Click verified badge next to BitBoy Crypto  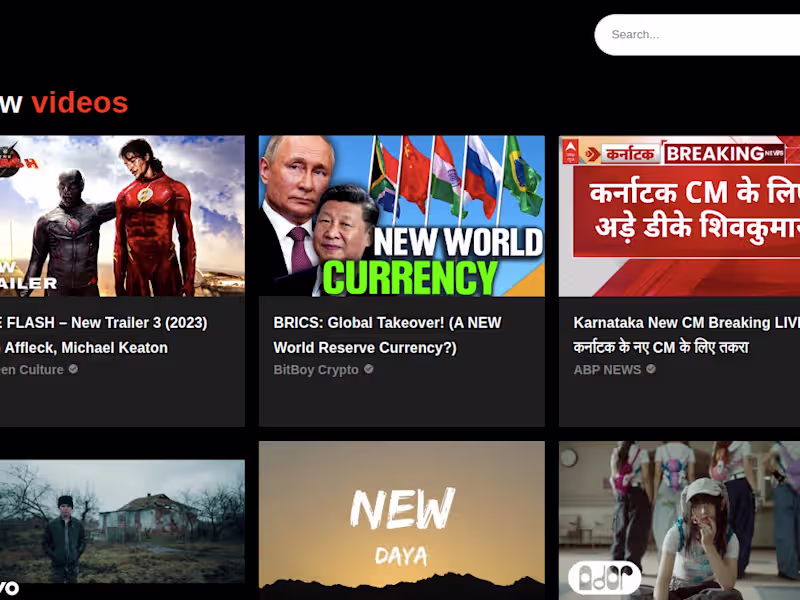(x=368, y=369)
